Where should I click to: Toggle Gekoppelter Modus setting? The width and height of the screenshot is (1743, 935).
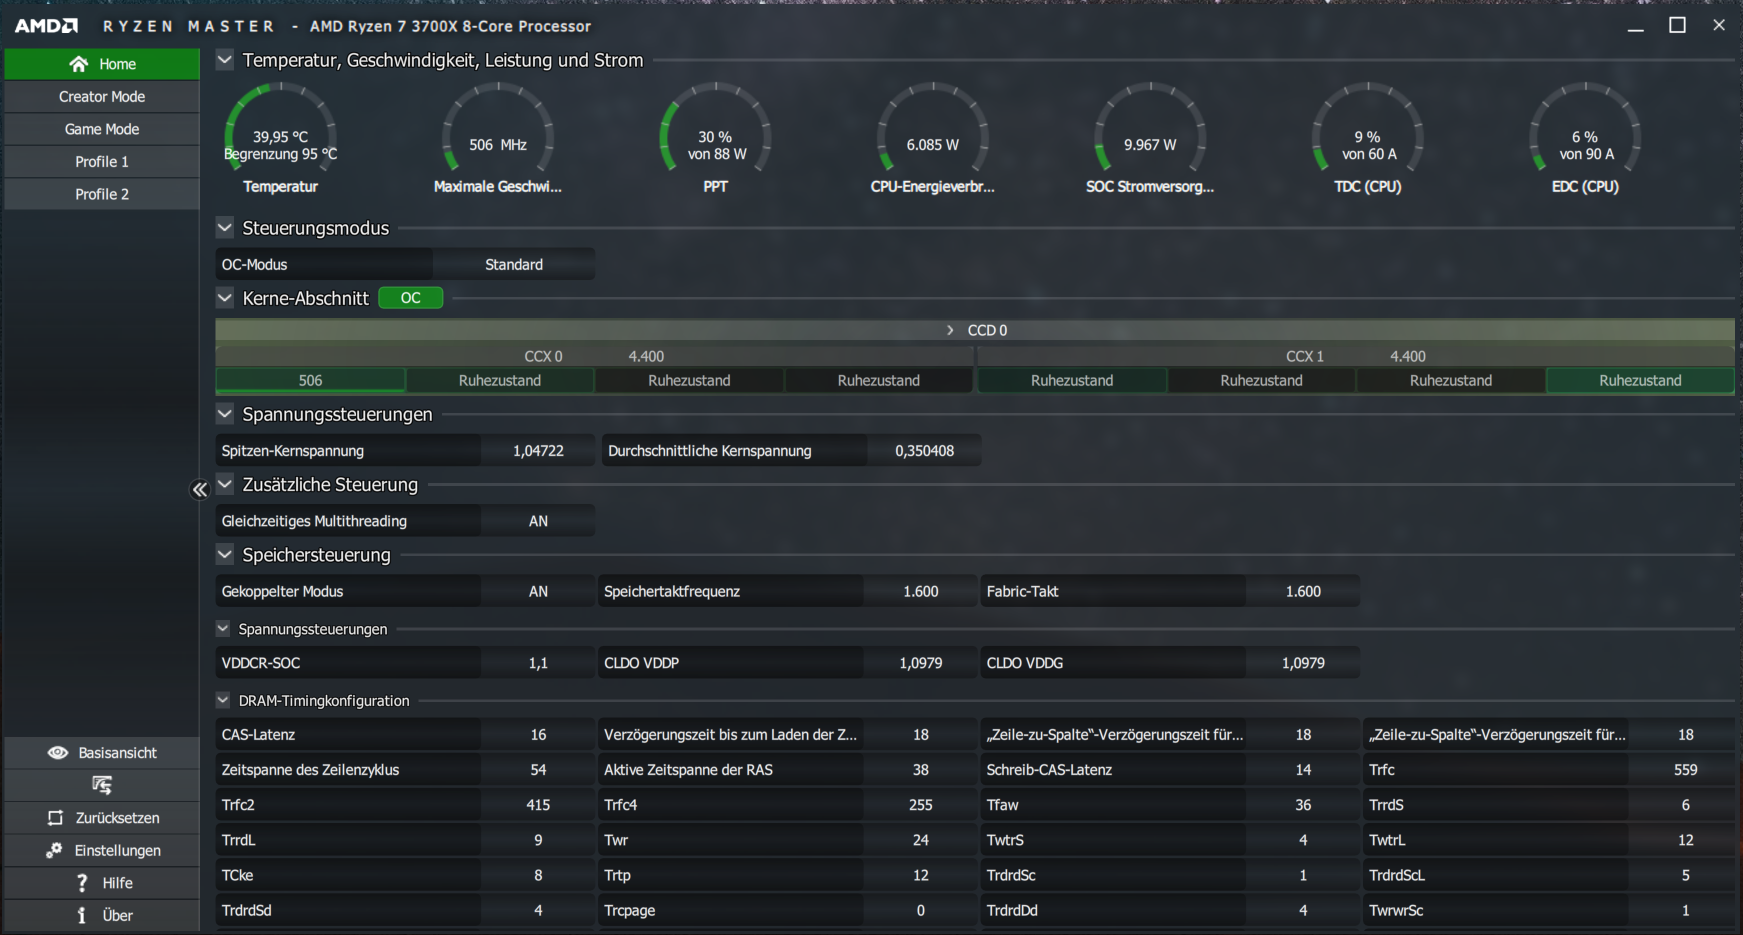(x=538, y=591)
